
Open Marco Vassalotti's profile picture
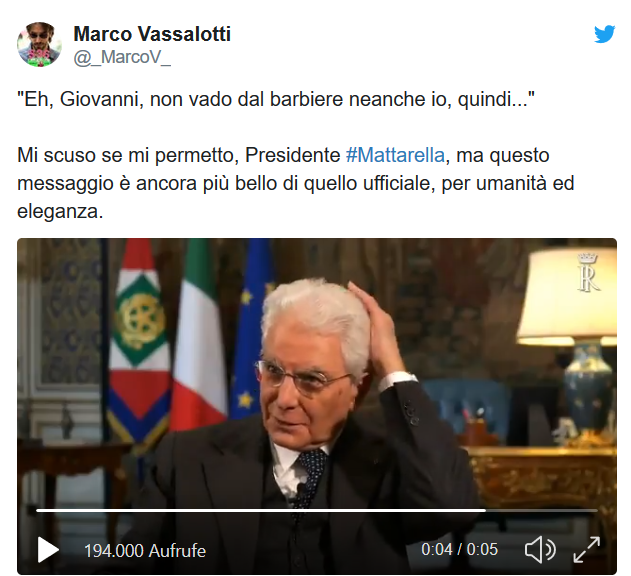click(x=39, y=44)
